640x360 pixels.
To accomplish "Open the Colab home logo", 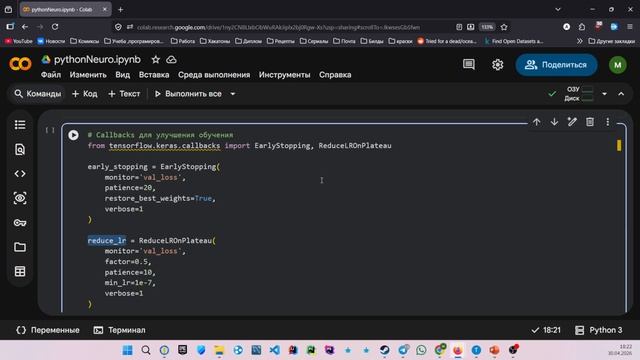I will click(20, 64).
